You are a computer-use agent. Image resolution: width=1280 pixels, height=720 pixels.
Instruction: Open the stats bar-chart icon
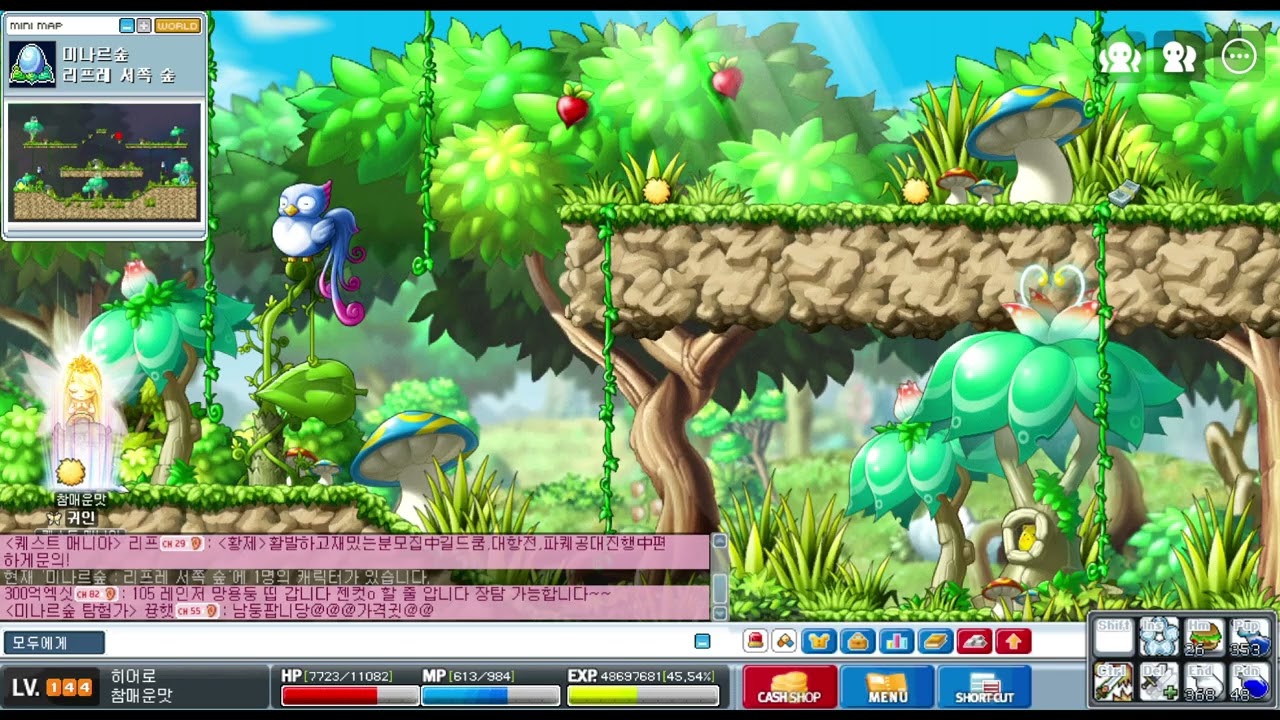[x=896, y=641]
